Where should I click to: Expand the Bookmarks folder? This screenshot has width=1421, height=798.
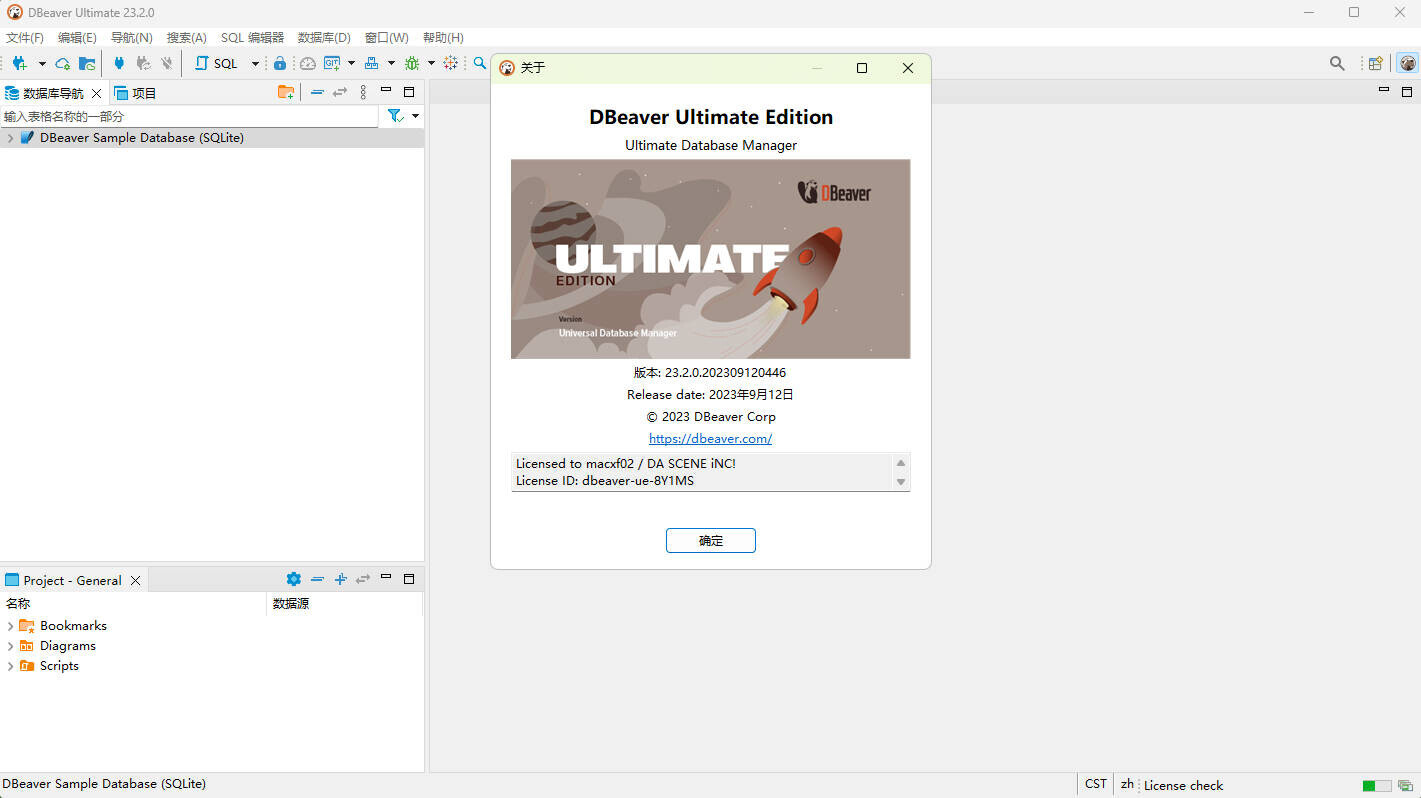pos(10,626)
